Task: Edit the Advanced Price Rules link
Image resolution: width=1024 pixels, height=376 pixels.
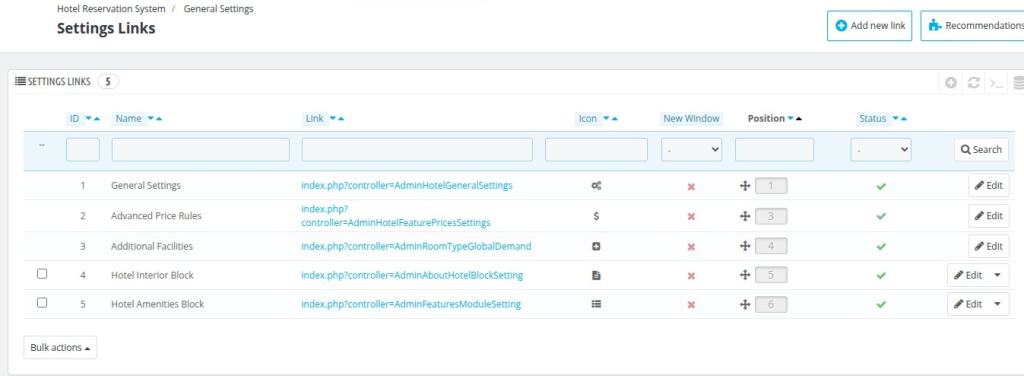Action: (x=989, y=216)
